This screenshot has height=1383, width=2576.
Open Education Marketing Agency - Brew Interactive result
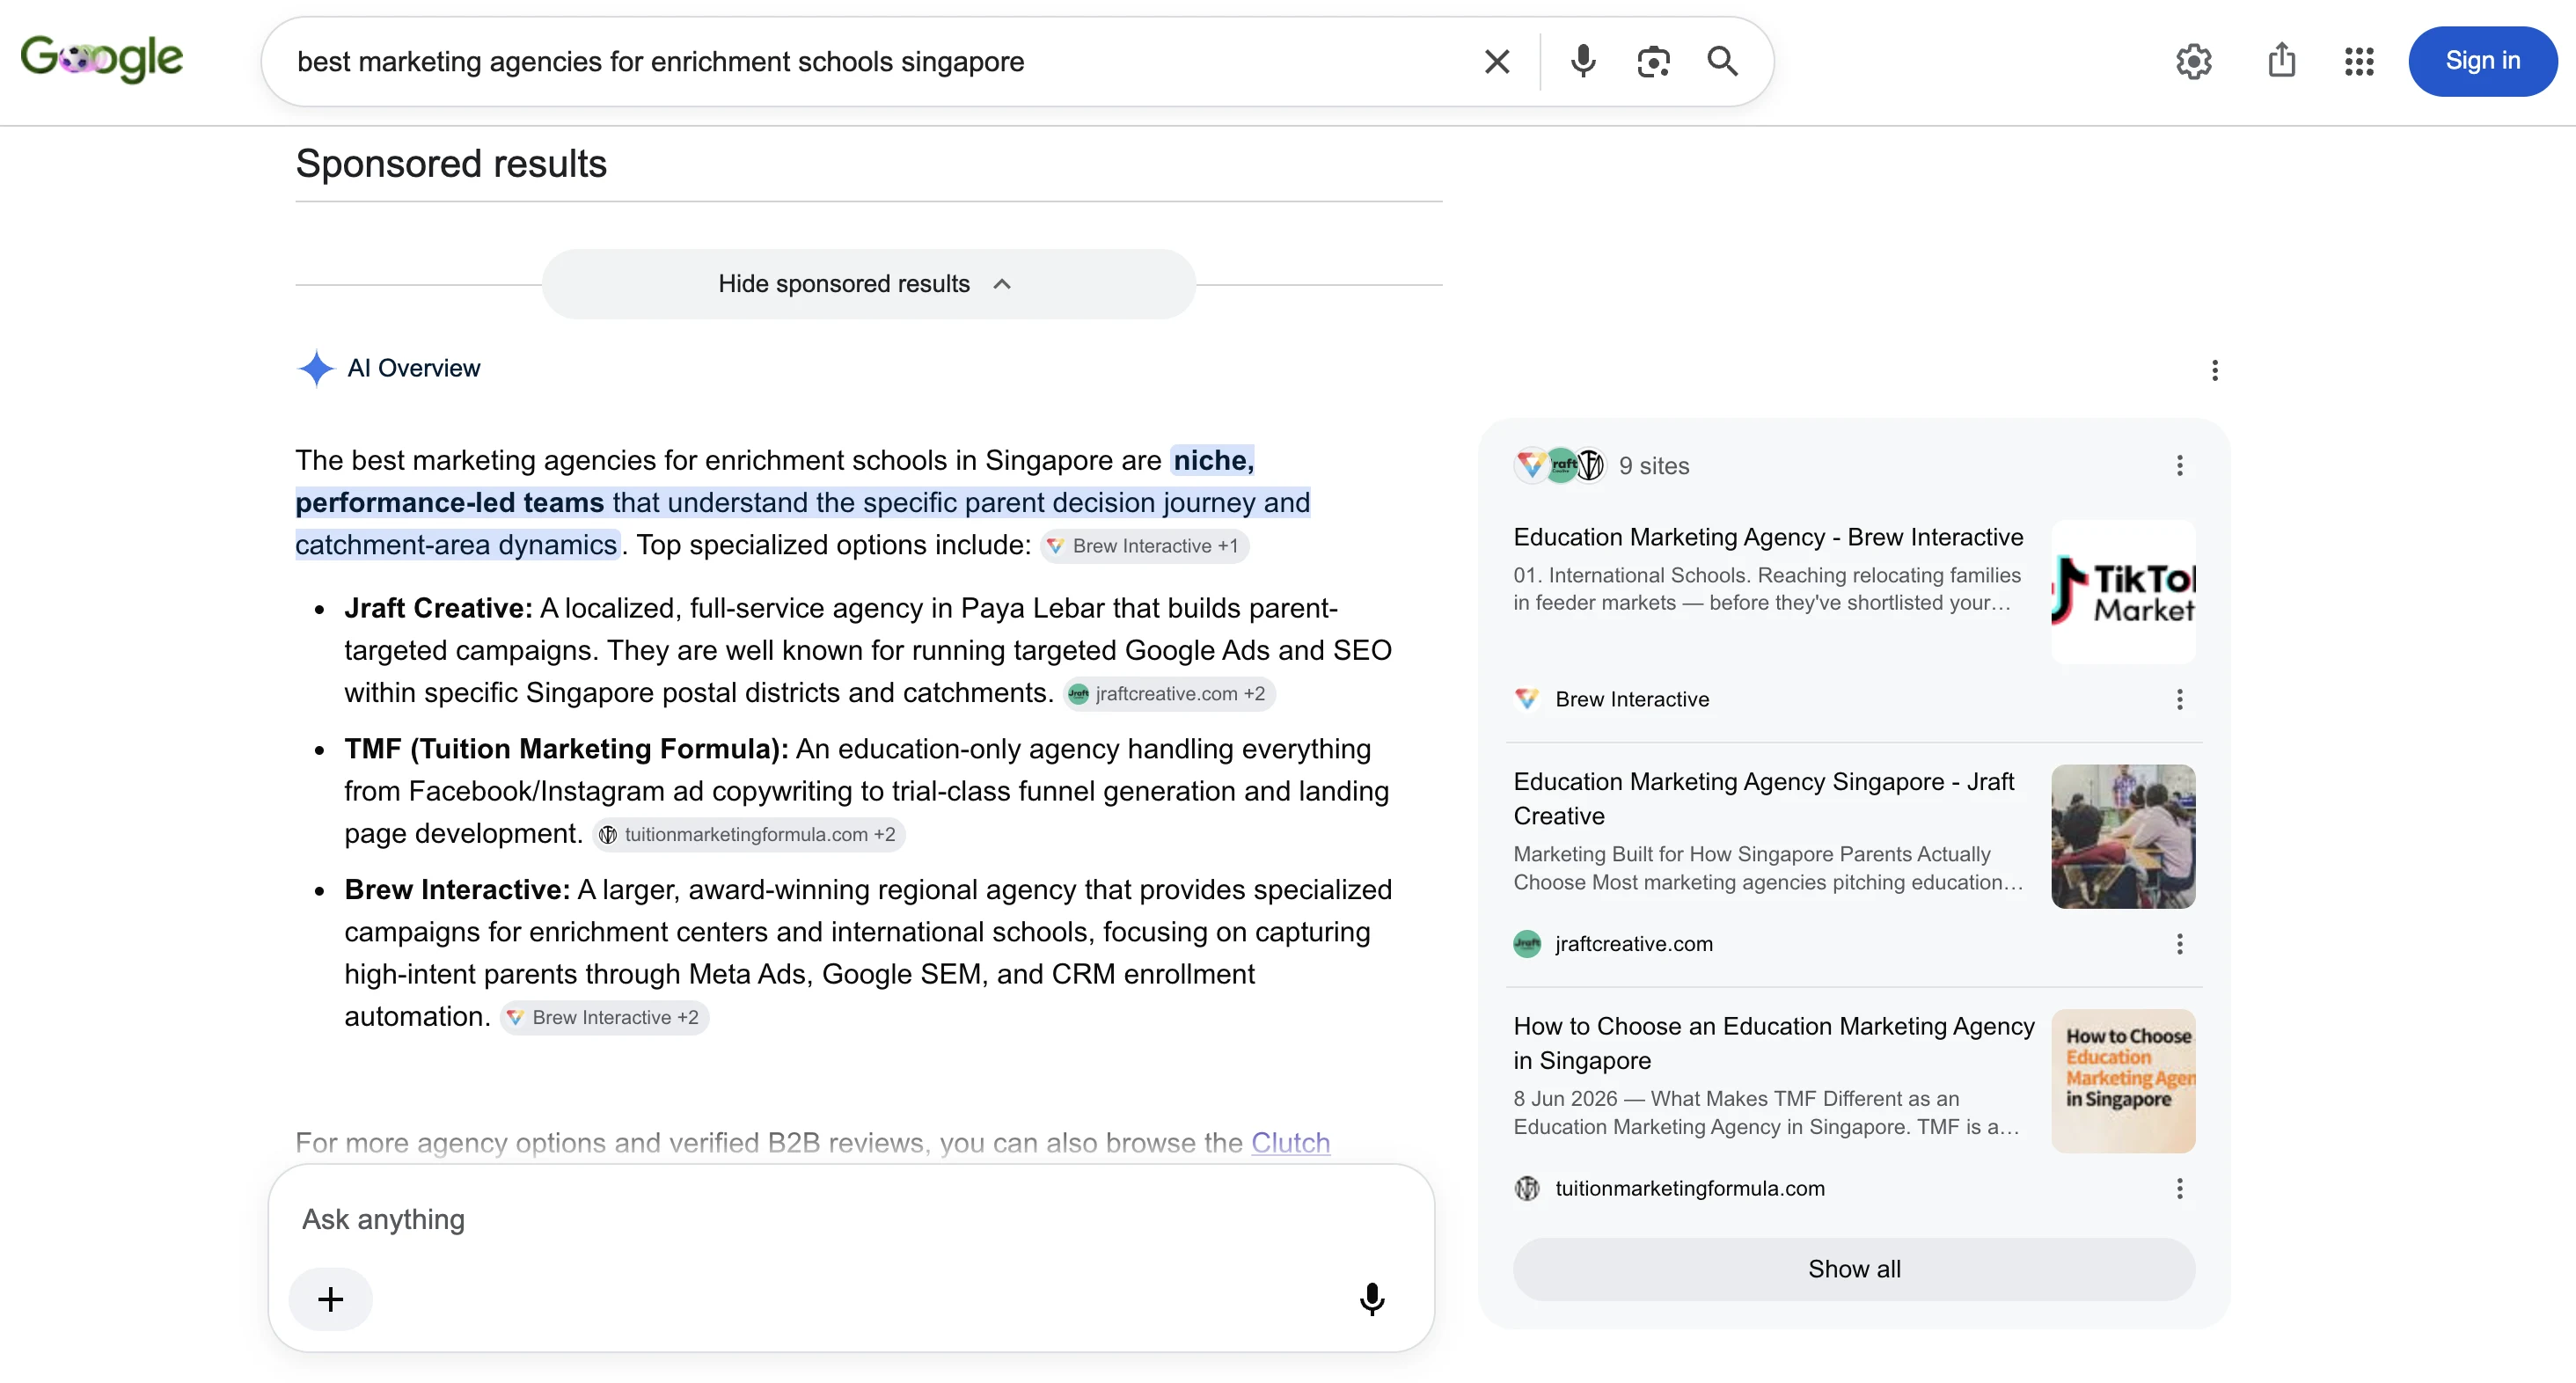click(1768, 537)
